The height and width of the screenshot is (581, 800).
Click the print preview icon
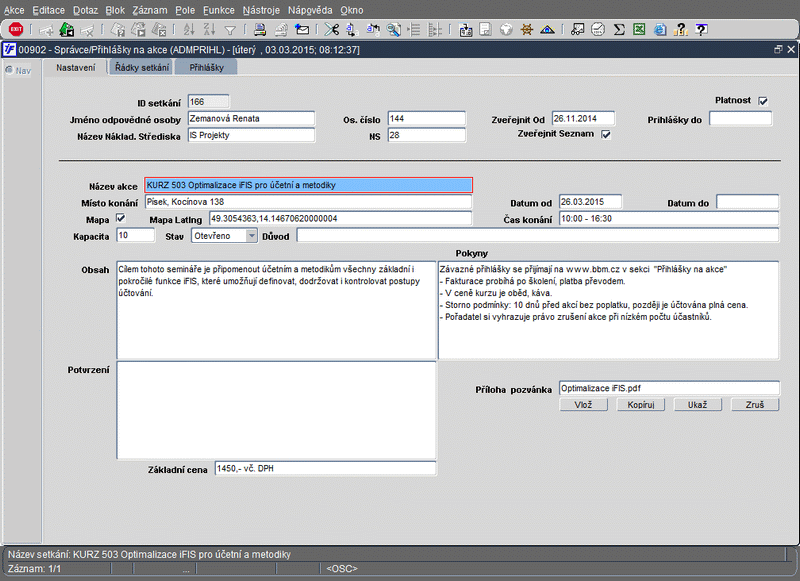click(281, 30)
